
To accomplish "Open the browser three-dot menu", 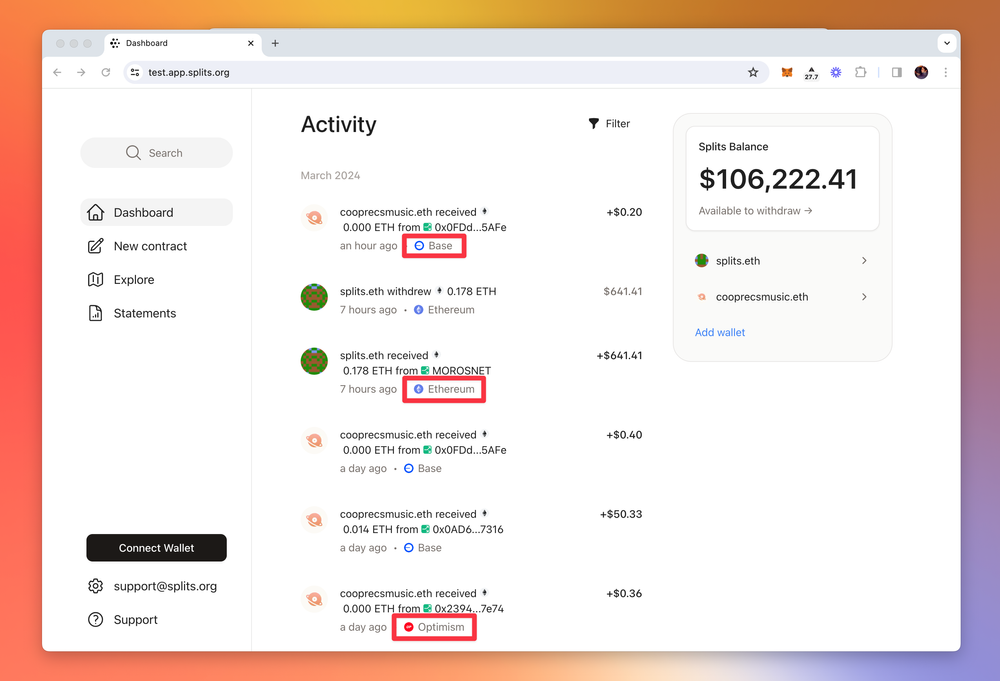I will [x=945, y=72].
